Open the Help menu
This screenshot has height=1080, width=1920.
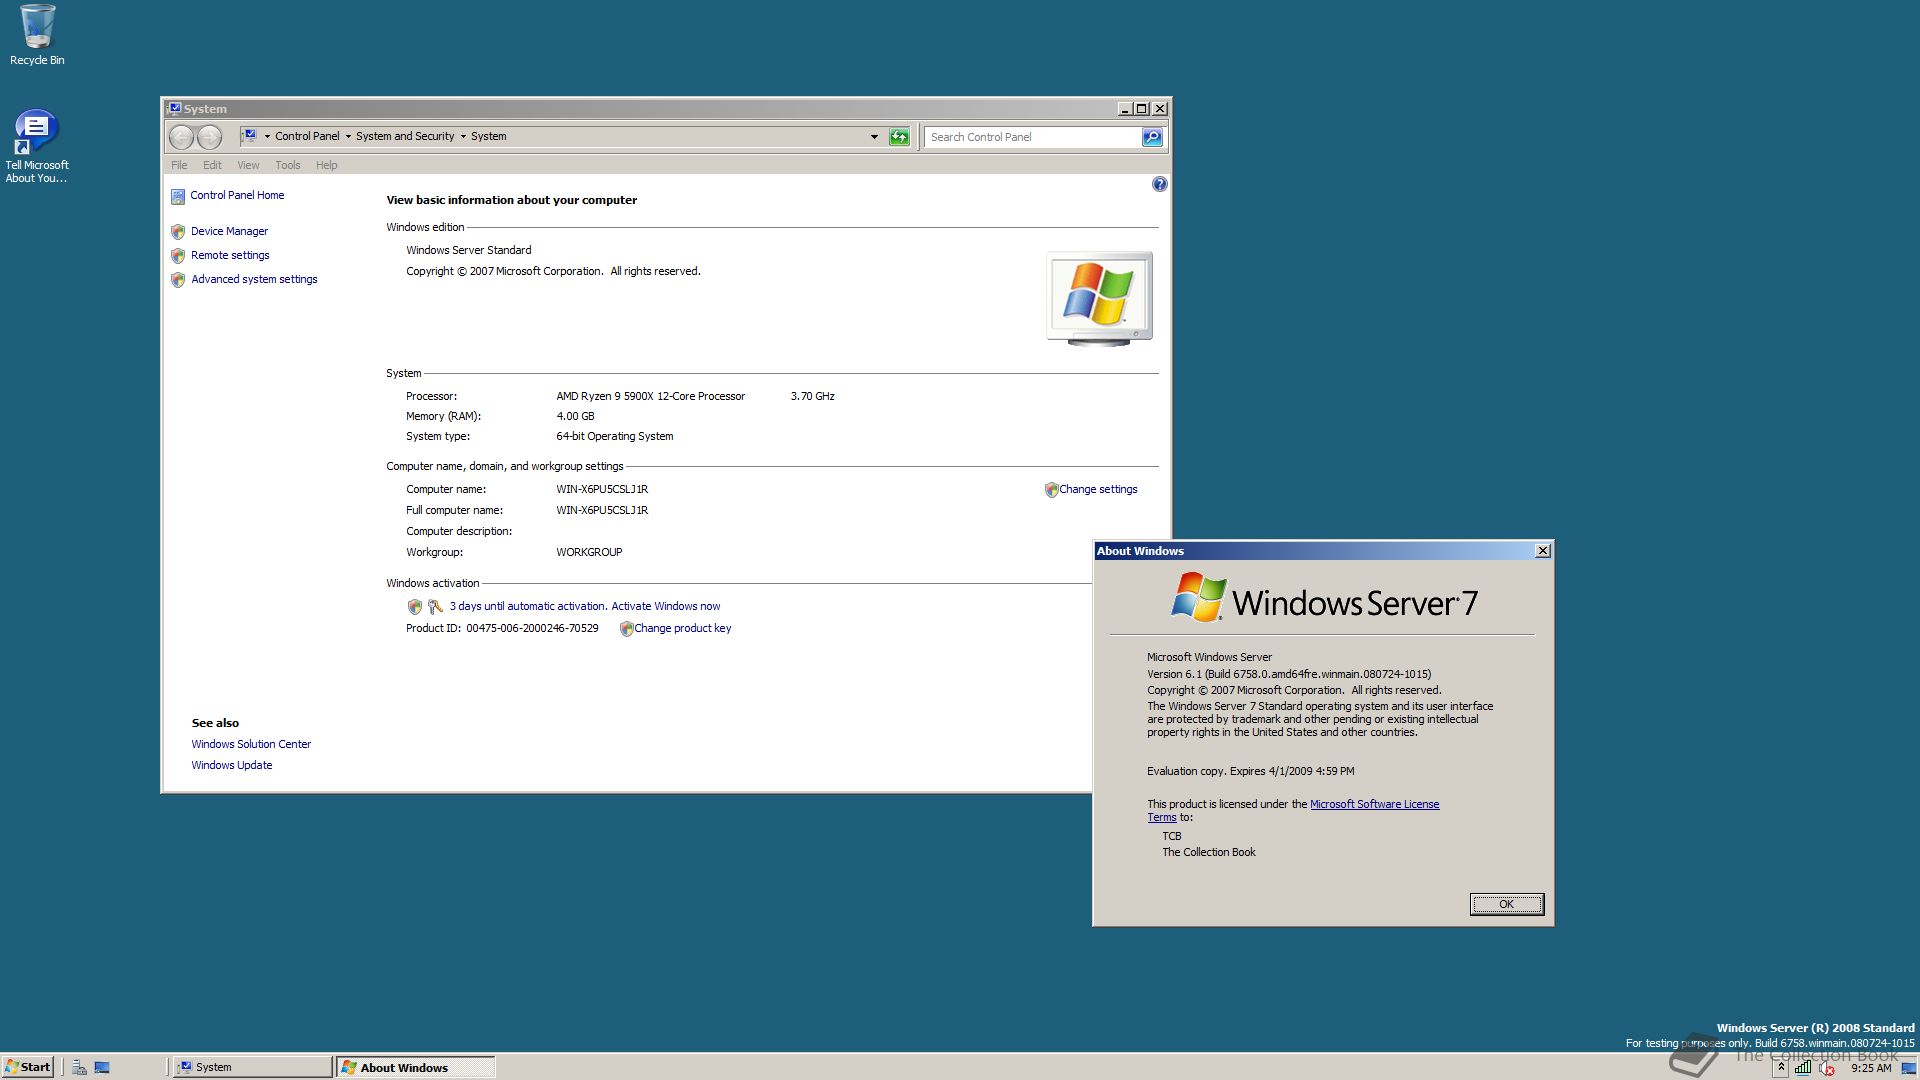pos(327,165)
